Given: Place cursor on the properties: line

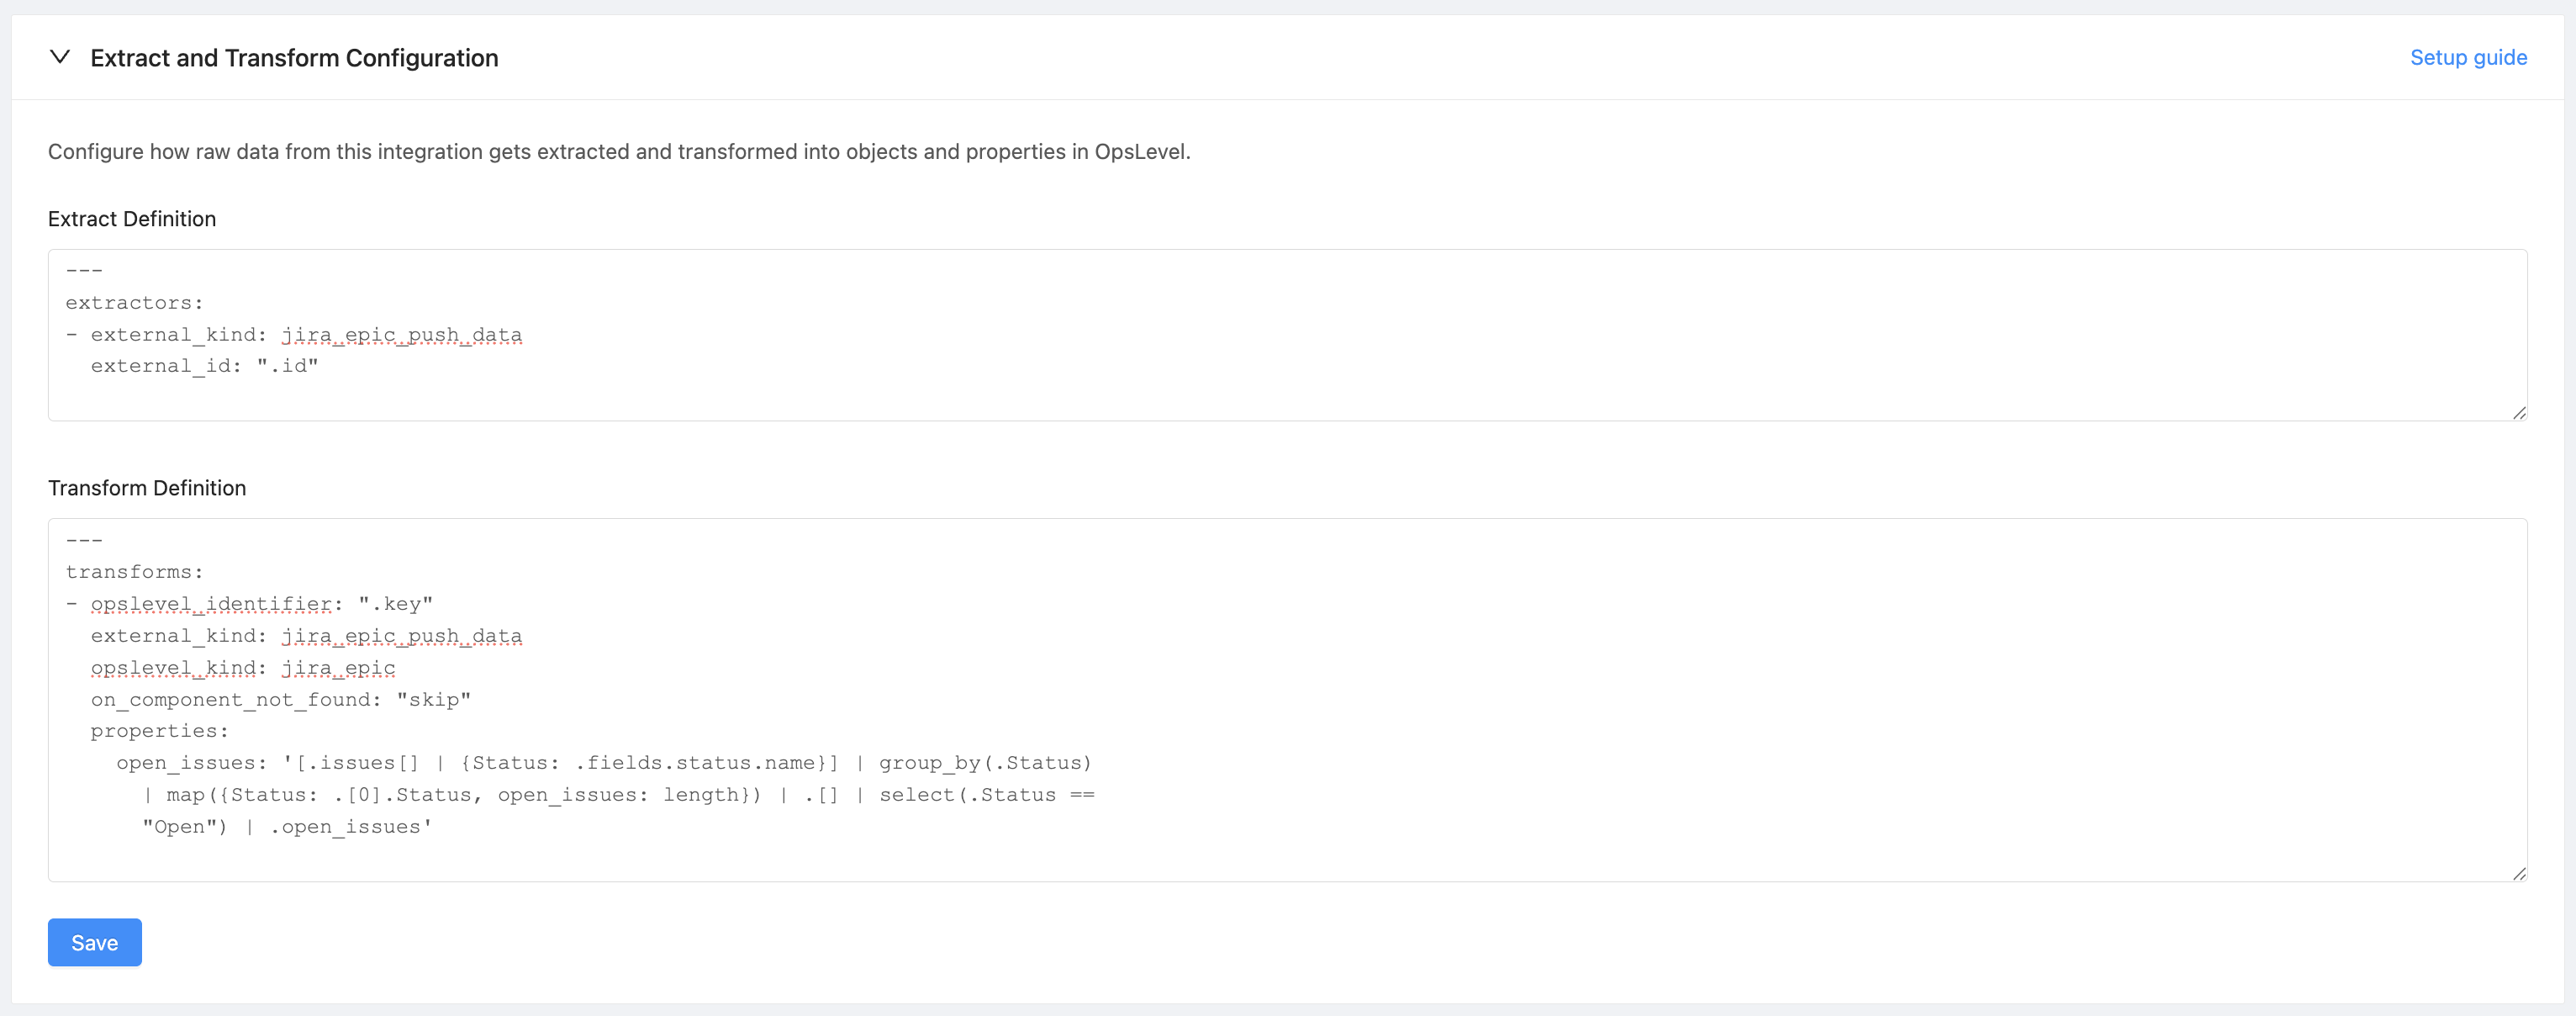Looking at the screenshot, I should click(x=159, y=731).
